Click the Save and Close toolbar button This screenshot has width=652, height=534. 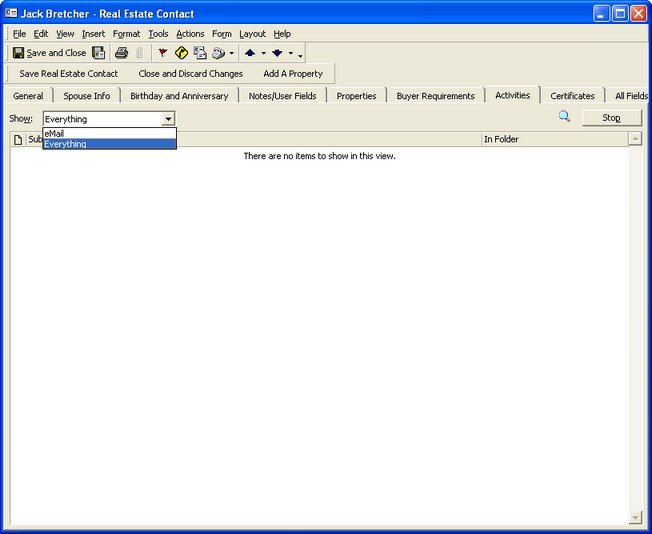pyautogui.click(x=49, y=53)
